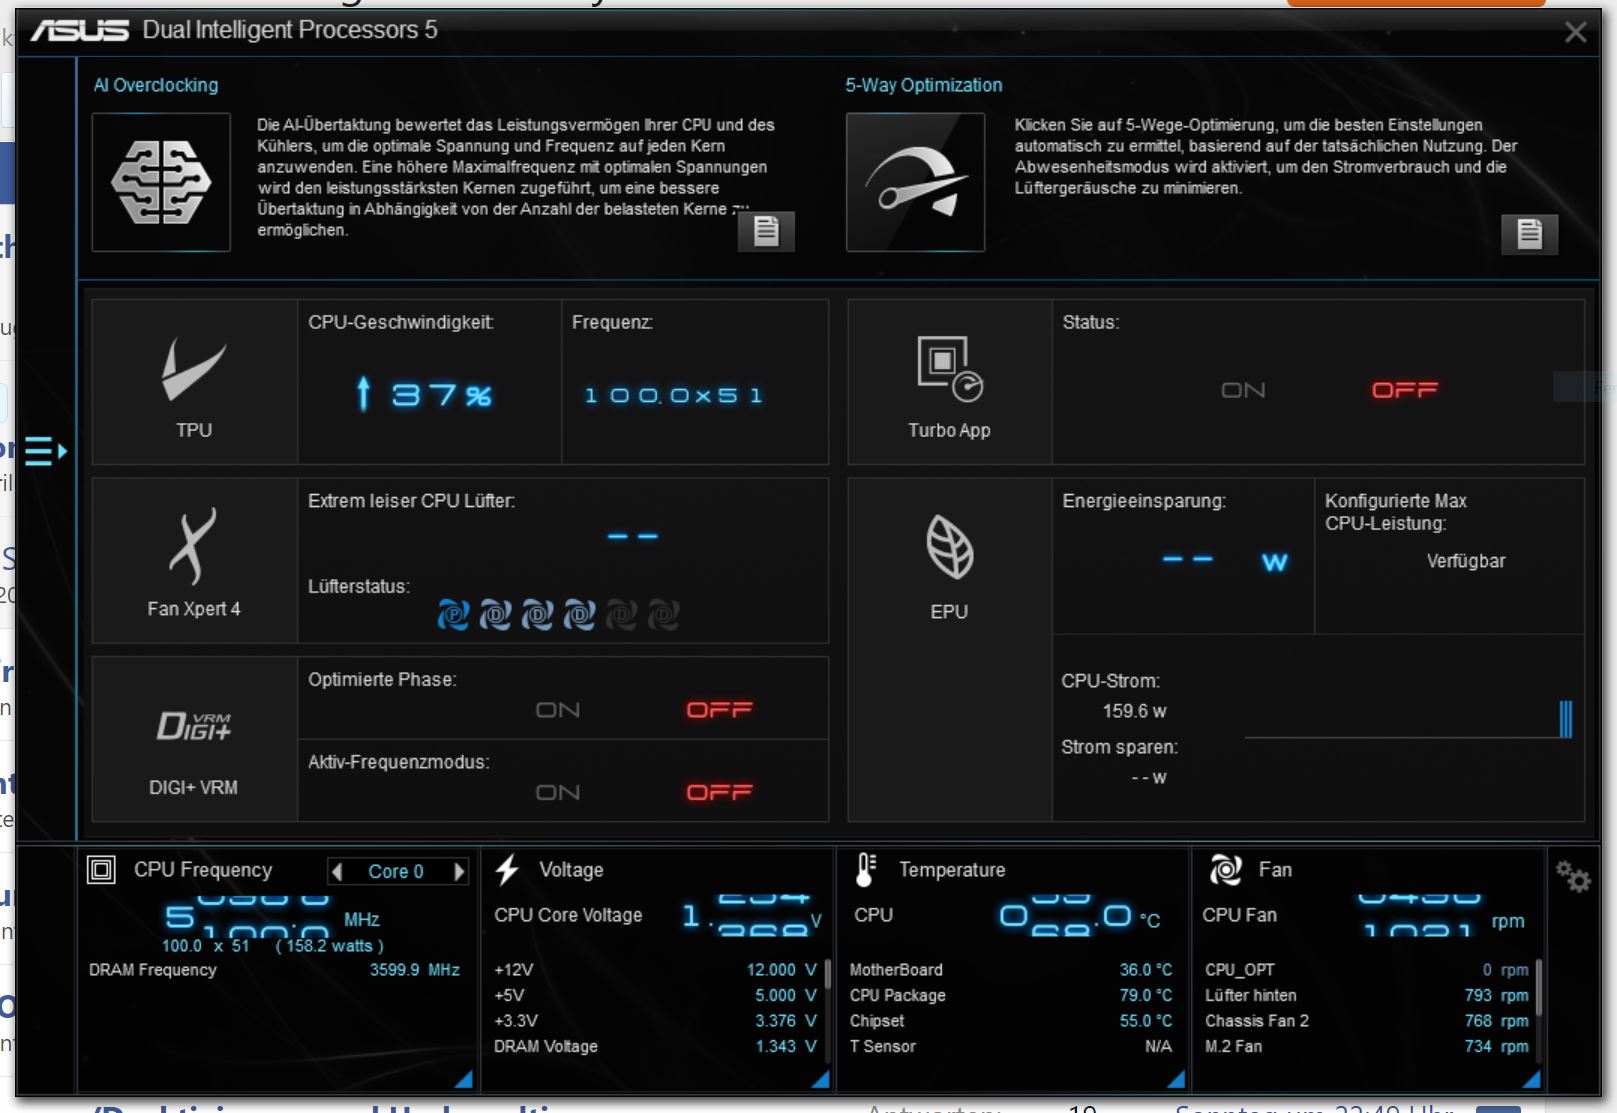
Task: Expand the left sidebar menu arrow
Action: point(45,451)
